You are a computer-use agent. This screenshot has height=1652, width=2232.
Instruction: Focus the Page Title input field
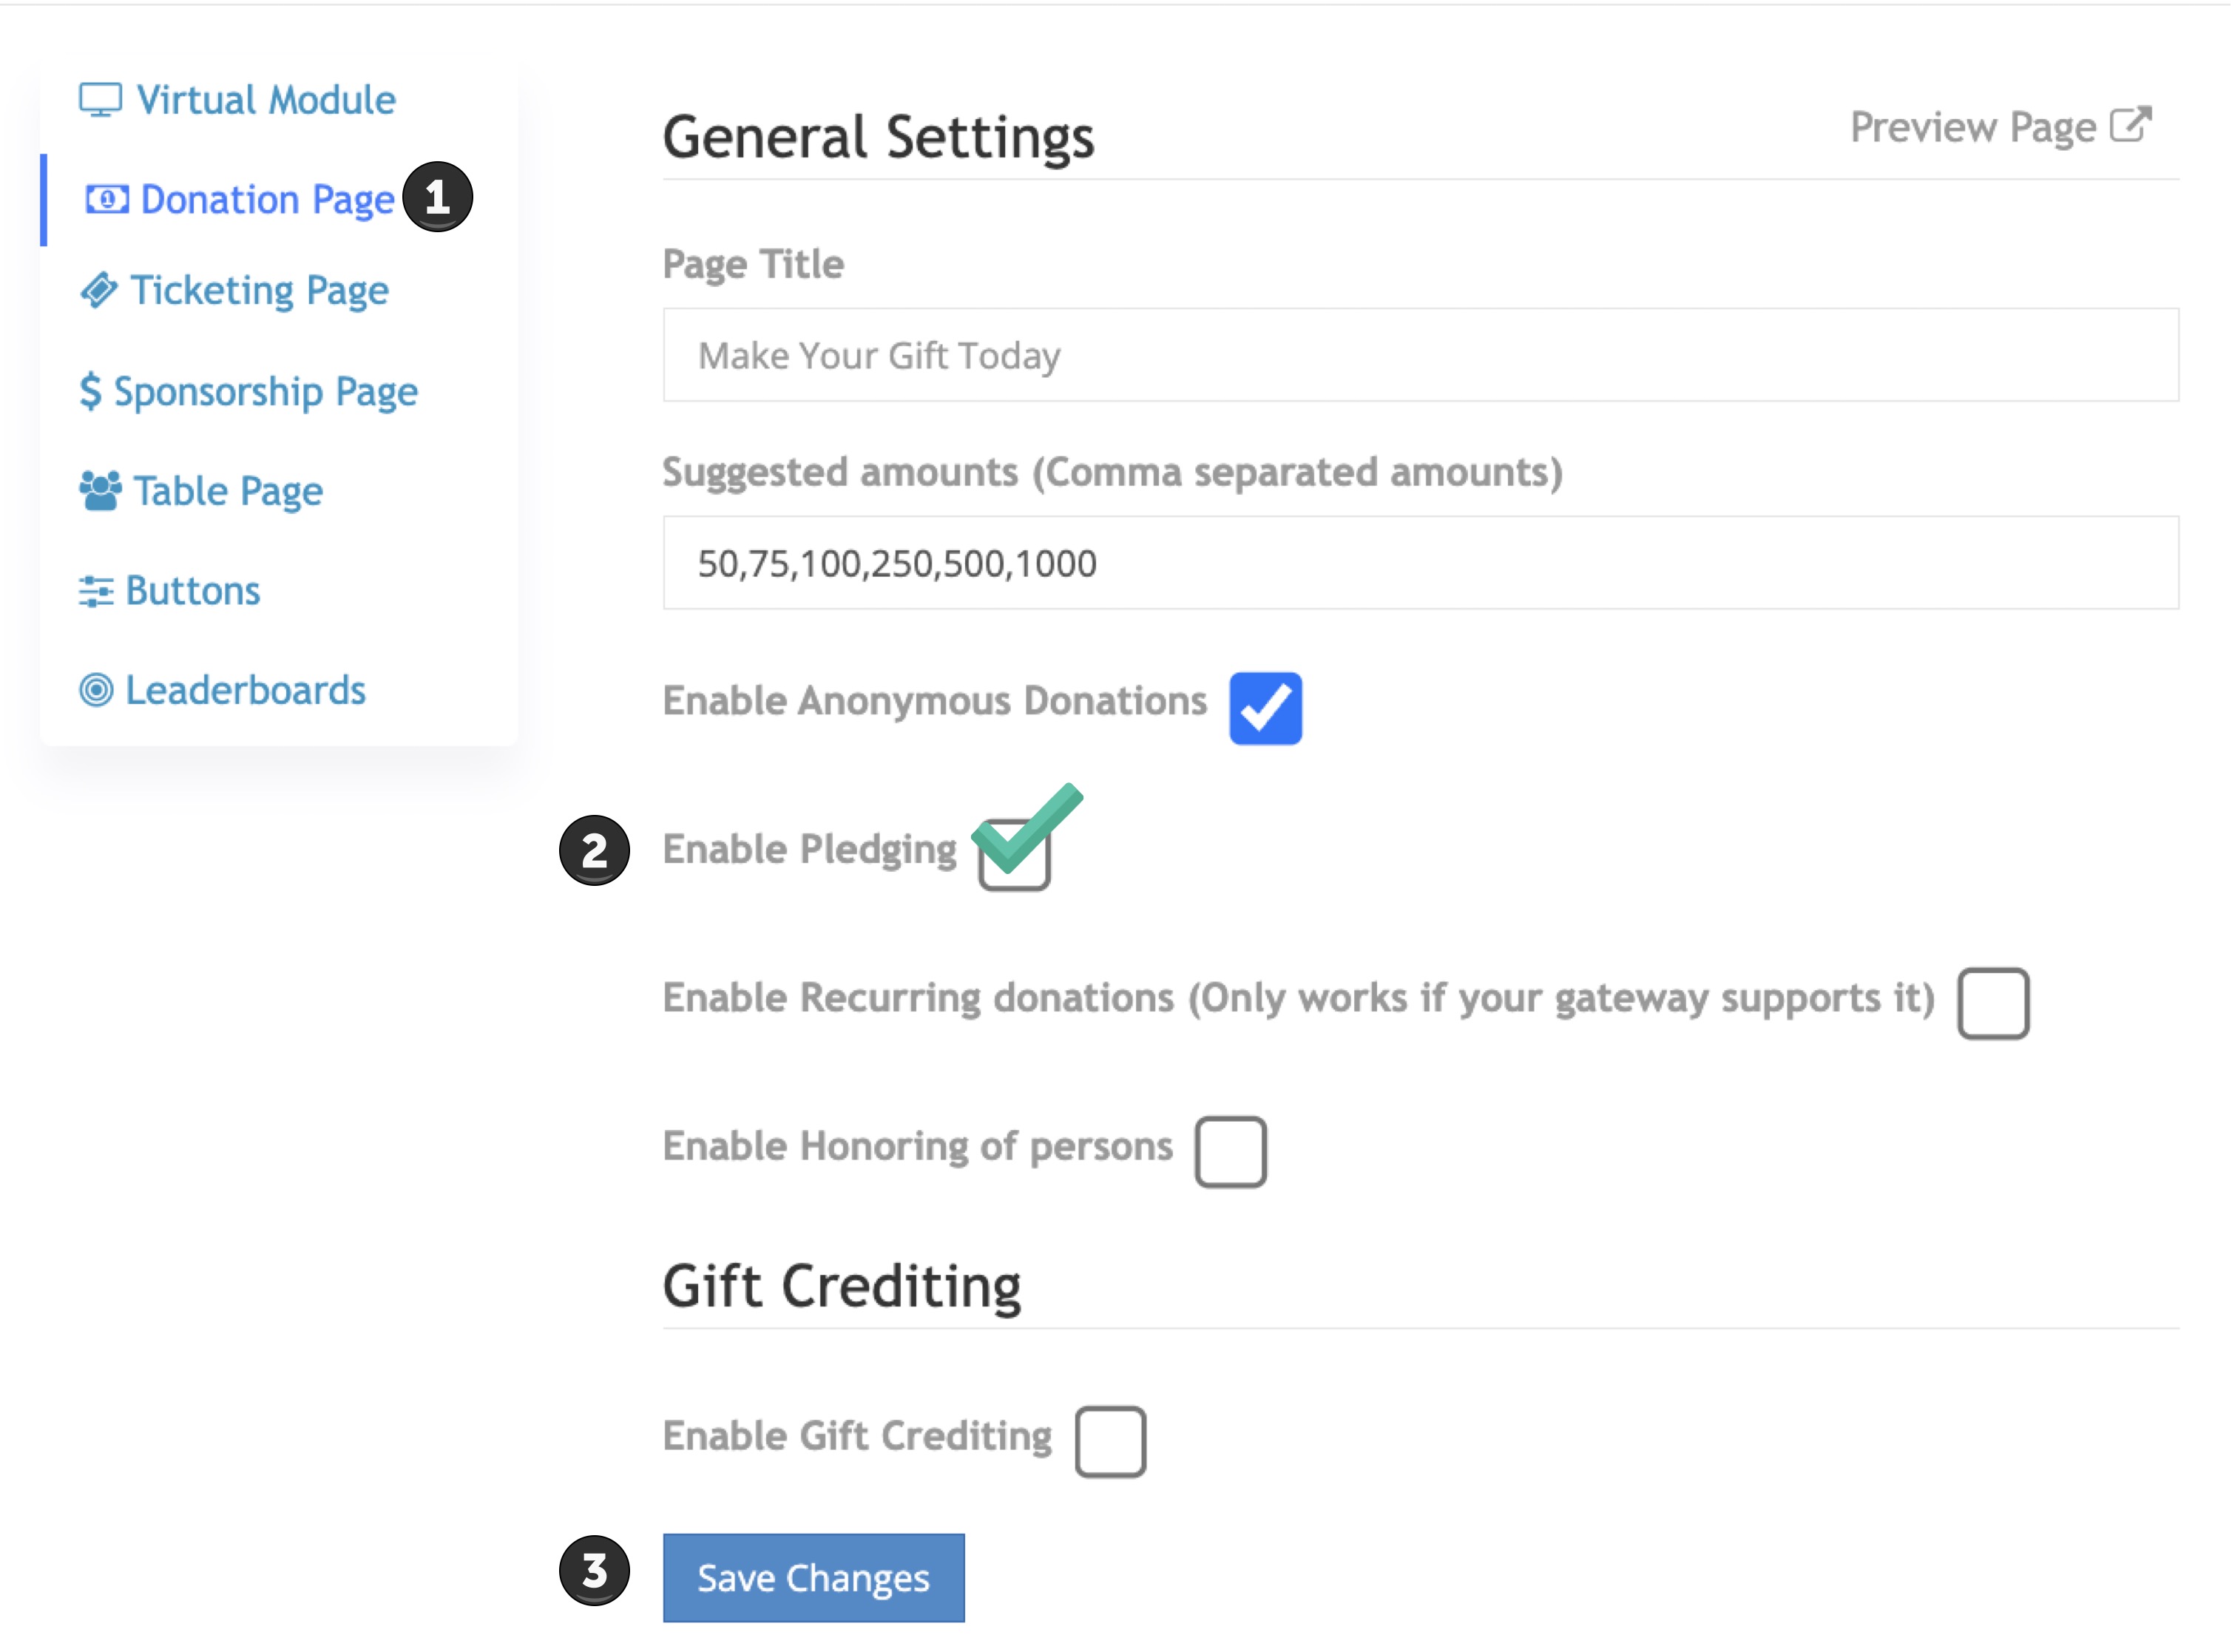click(x=1421, y=355)
